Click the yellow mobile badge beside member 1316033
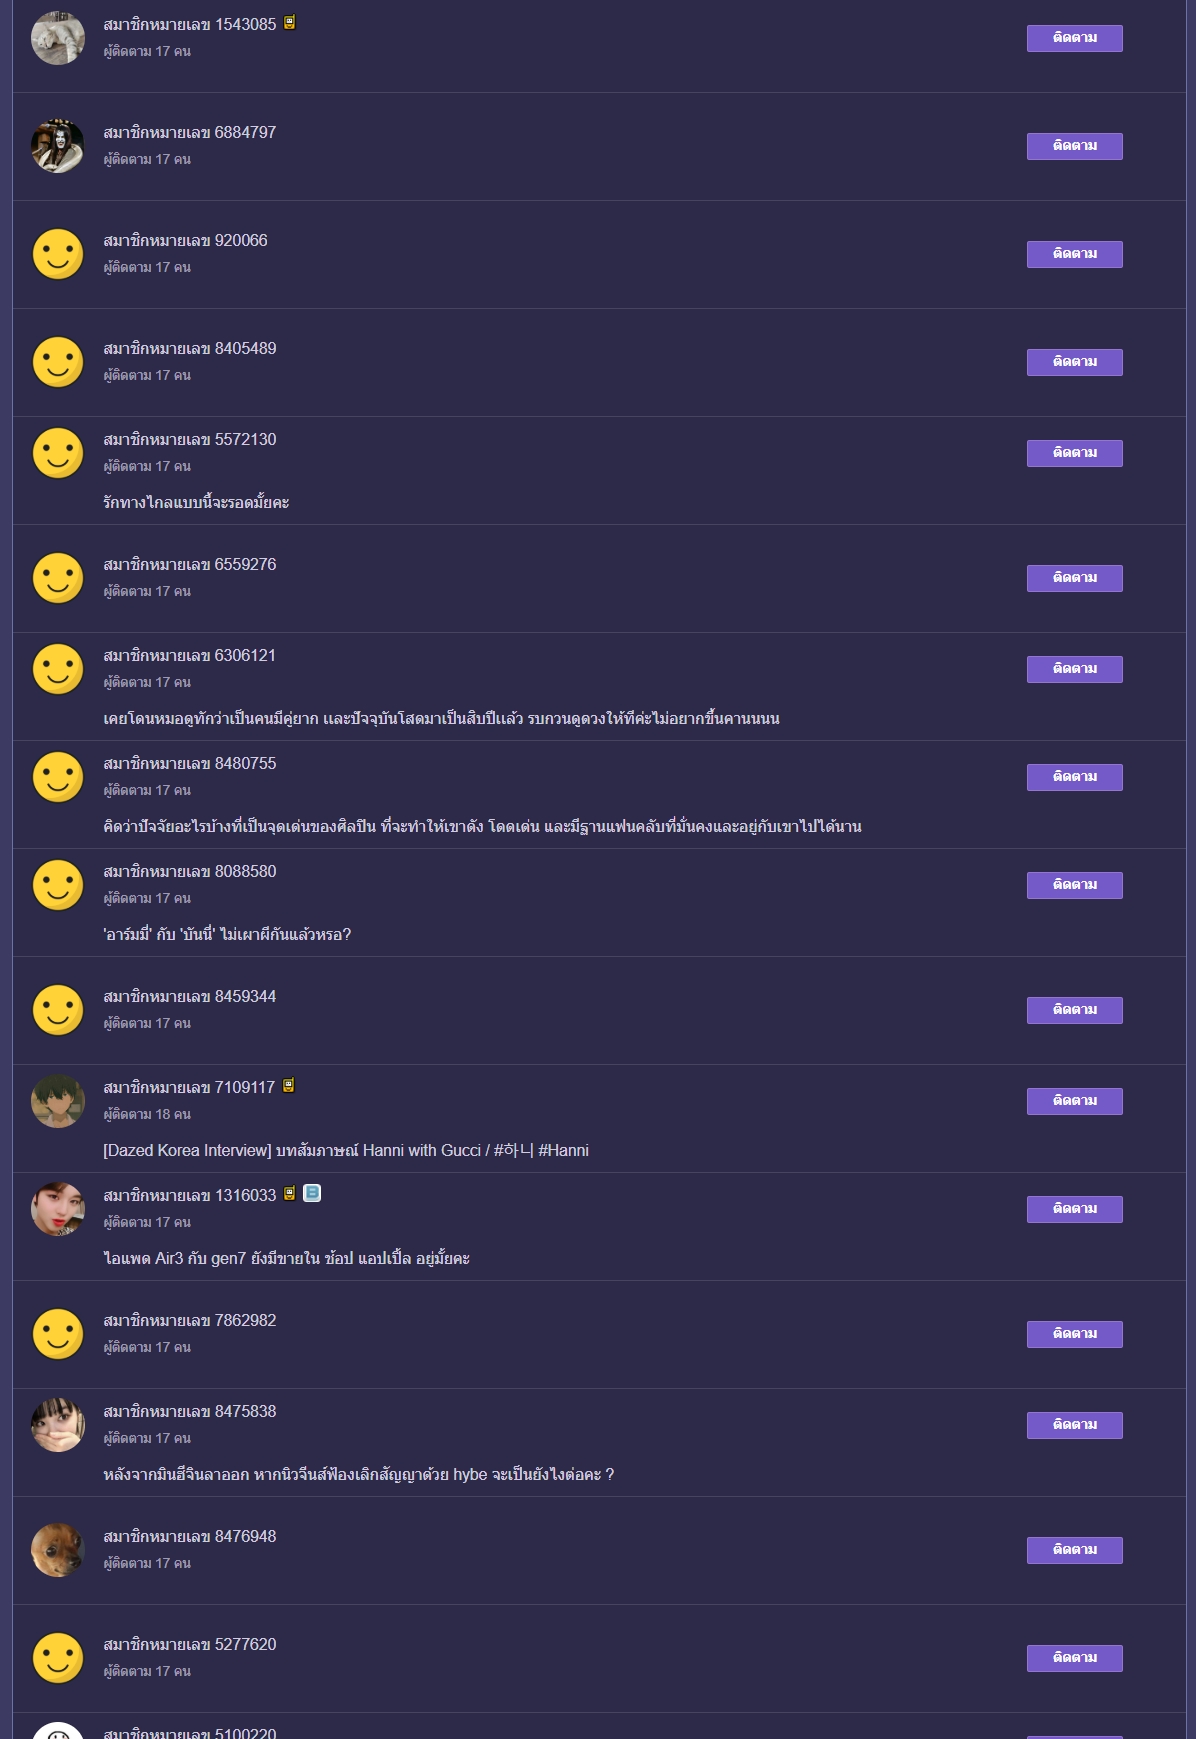The image size is (1196, 1739). pyautogui.click(x=289, y=1194)
